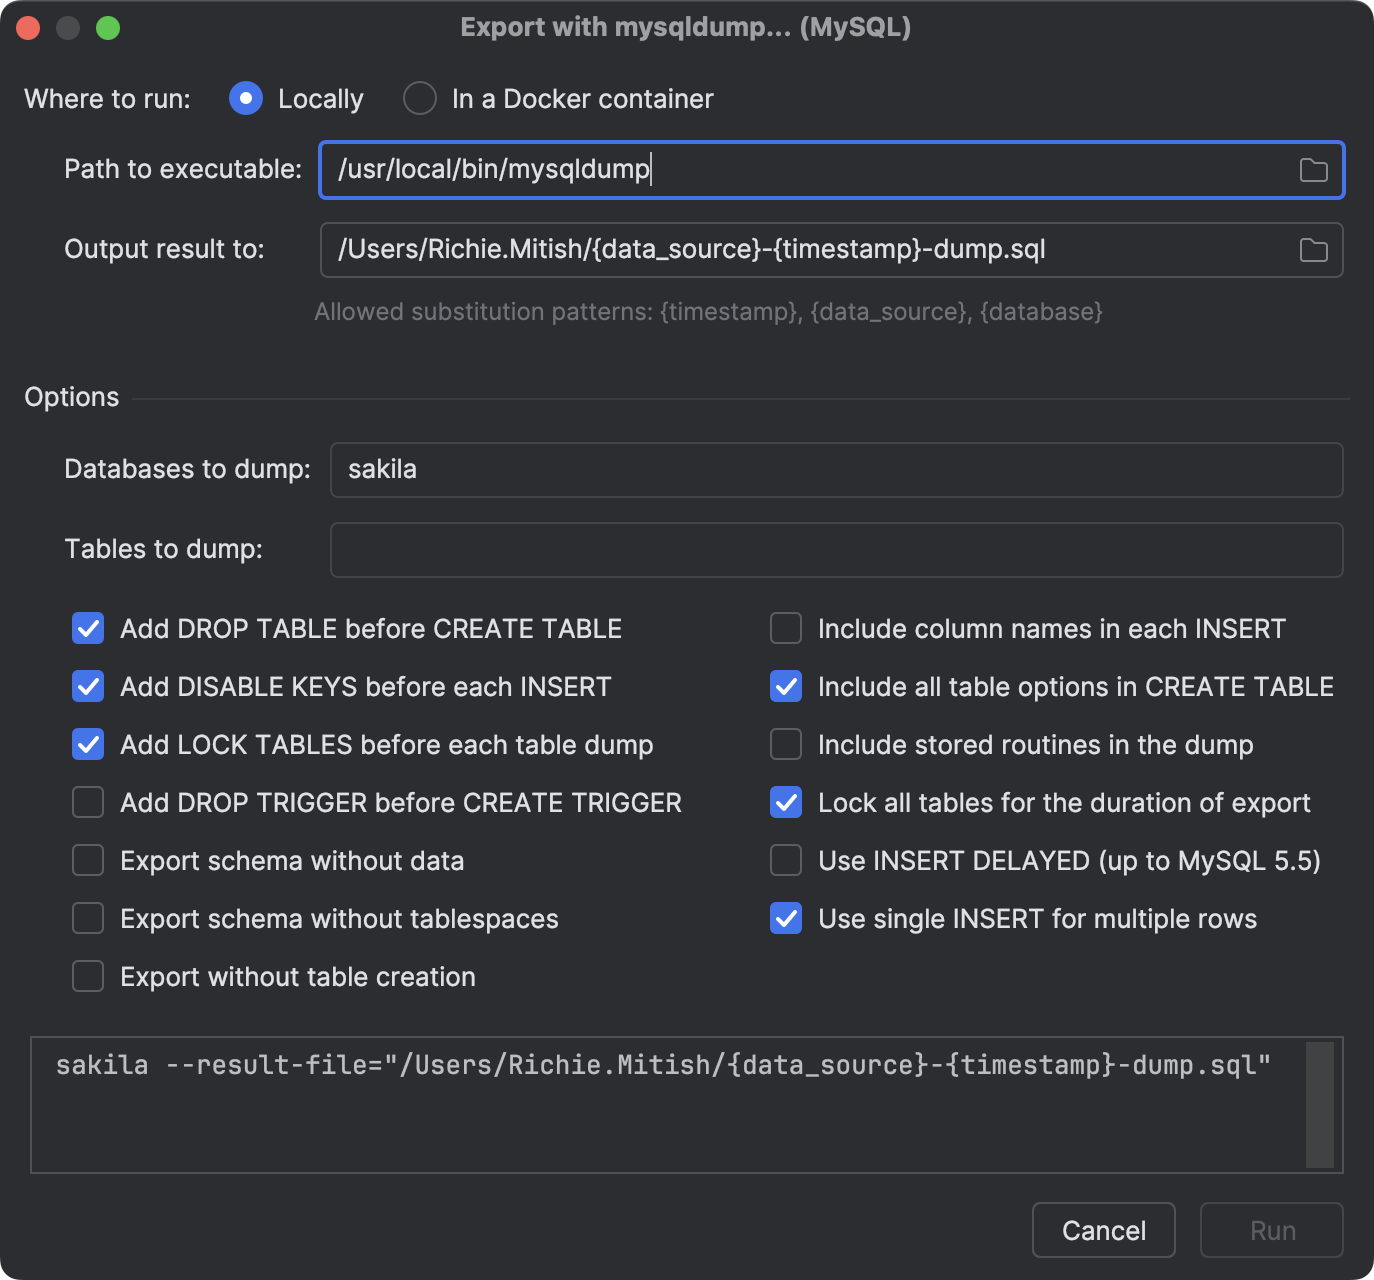Check Include column names in each INSERT

point(785,628)
